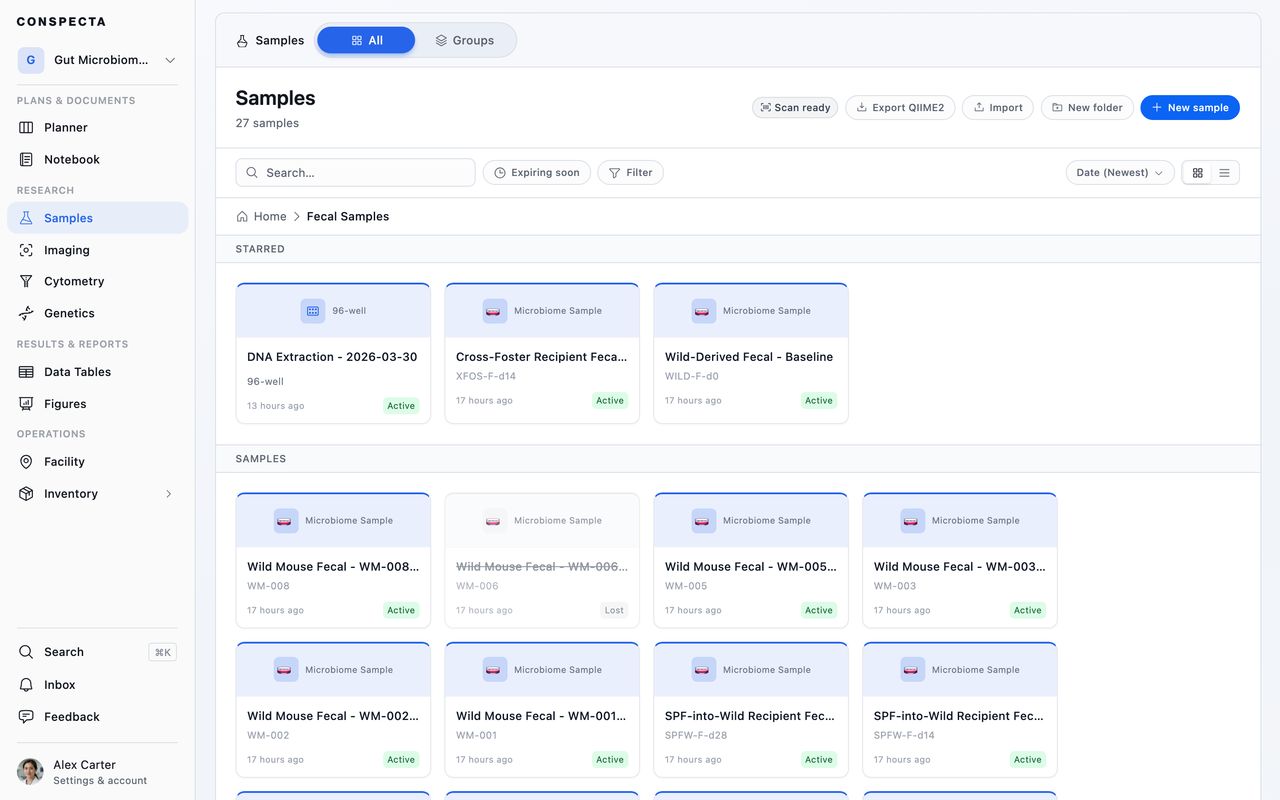Click the SPFW-F-d28 sample ID text
Image resolution: width=1280 pixels, height=800 pixels.
point(694,736)
